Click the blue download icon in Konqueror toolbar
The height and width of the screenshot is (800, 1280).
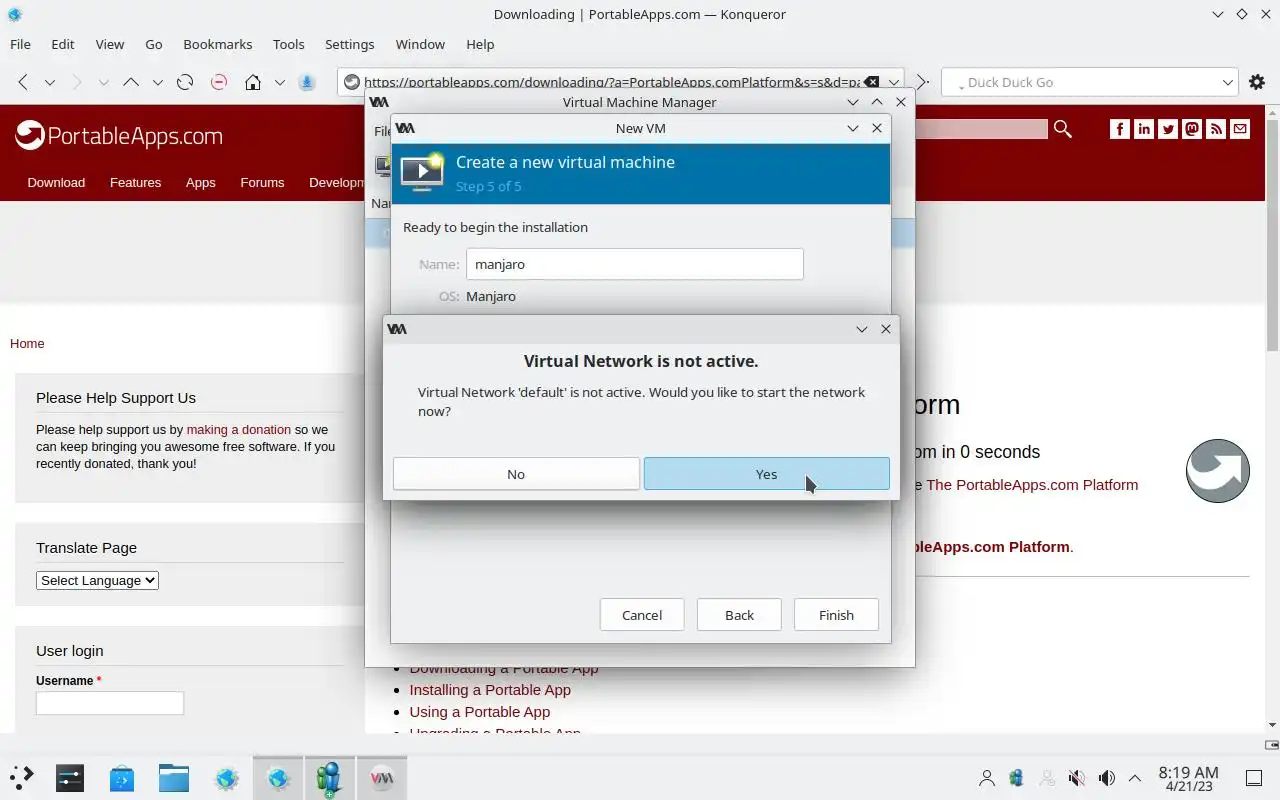point(307,82)
